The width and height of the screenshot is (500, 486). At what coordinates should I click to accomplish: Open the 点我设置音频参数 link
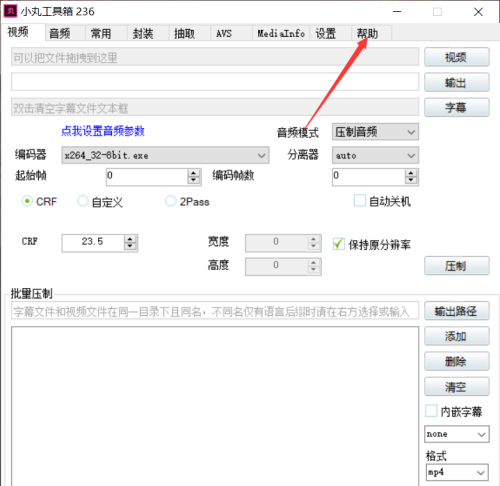[103, 131]
